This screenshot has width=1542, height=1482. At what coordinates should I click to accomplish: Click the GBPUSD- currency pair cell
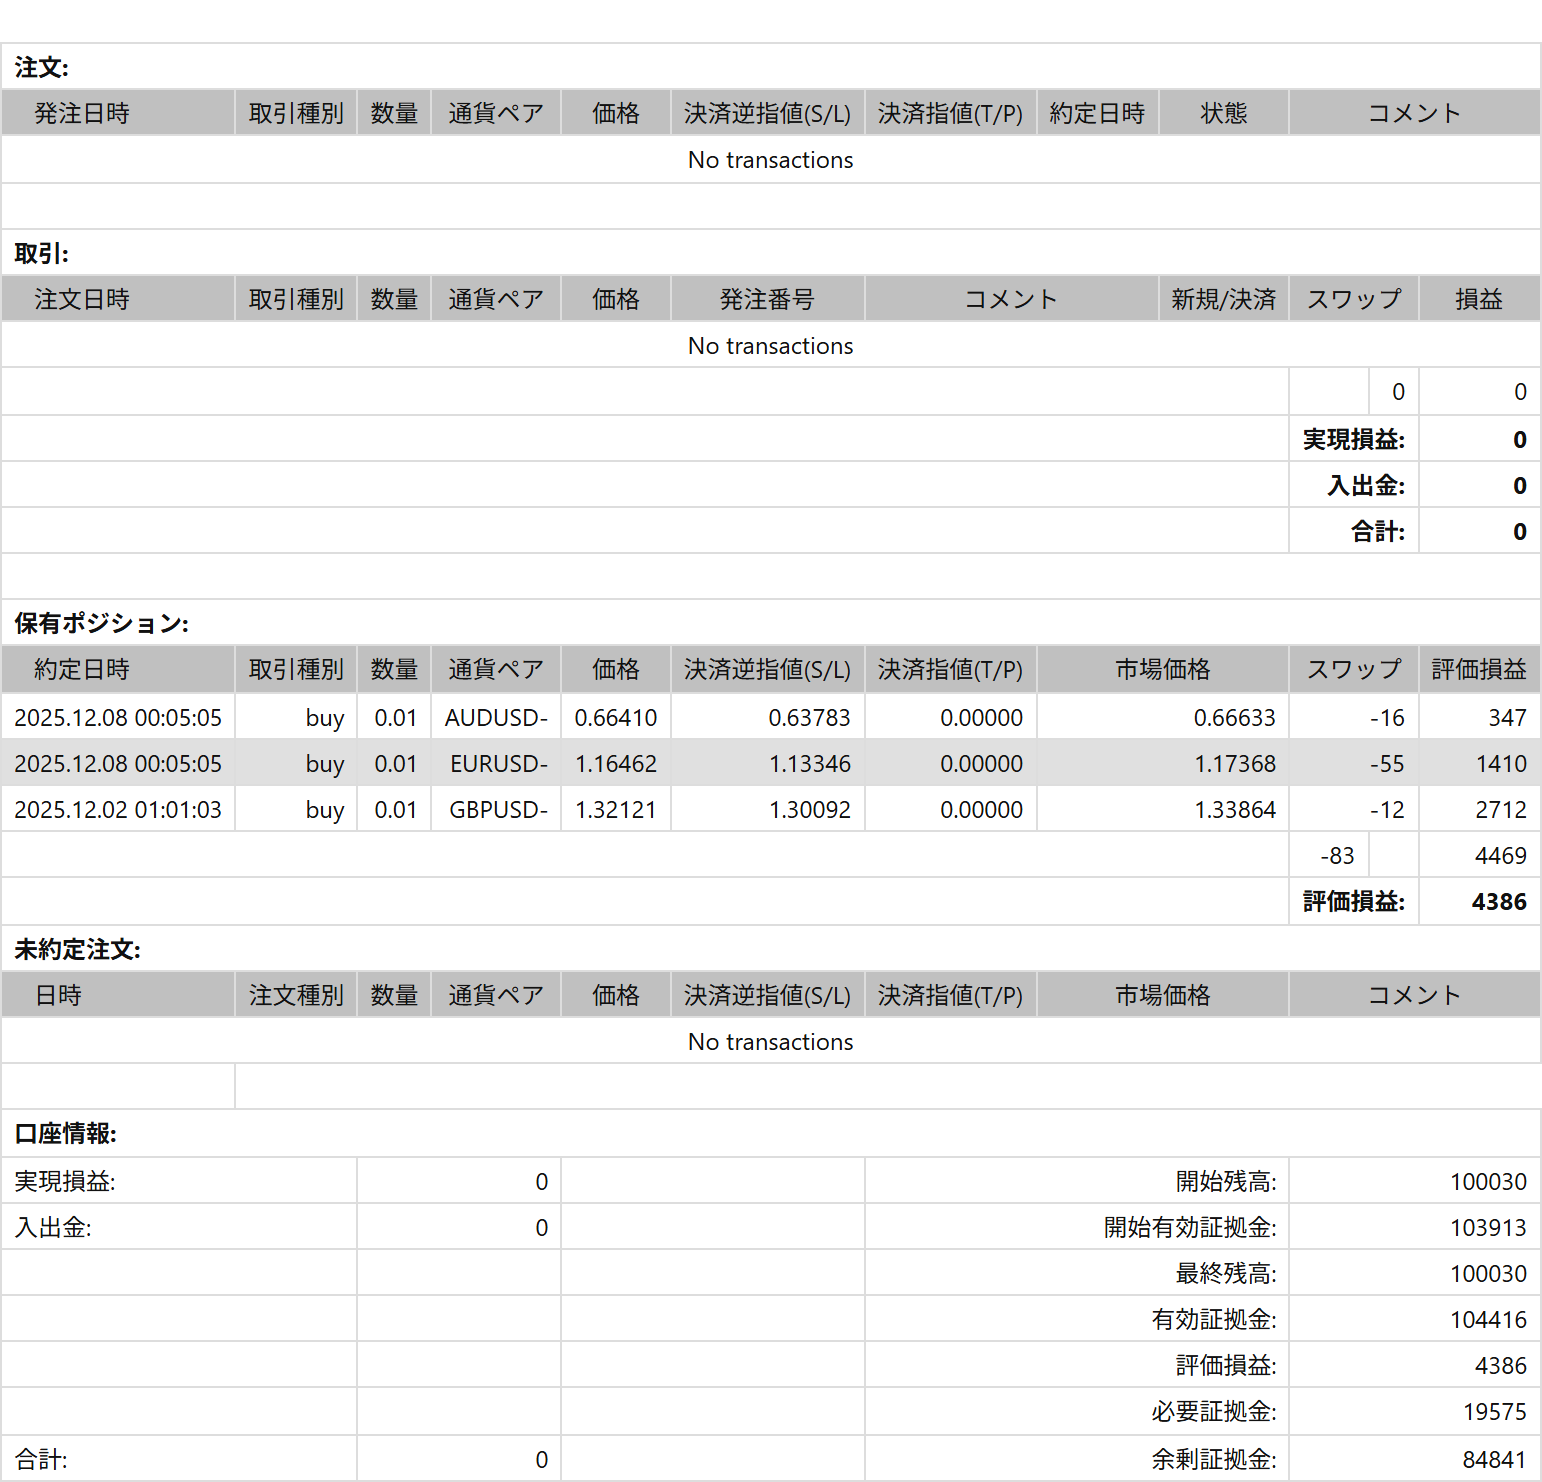pos(497,809)
